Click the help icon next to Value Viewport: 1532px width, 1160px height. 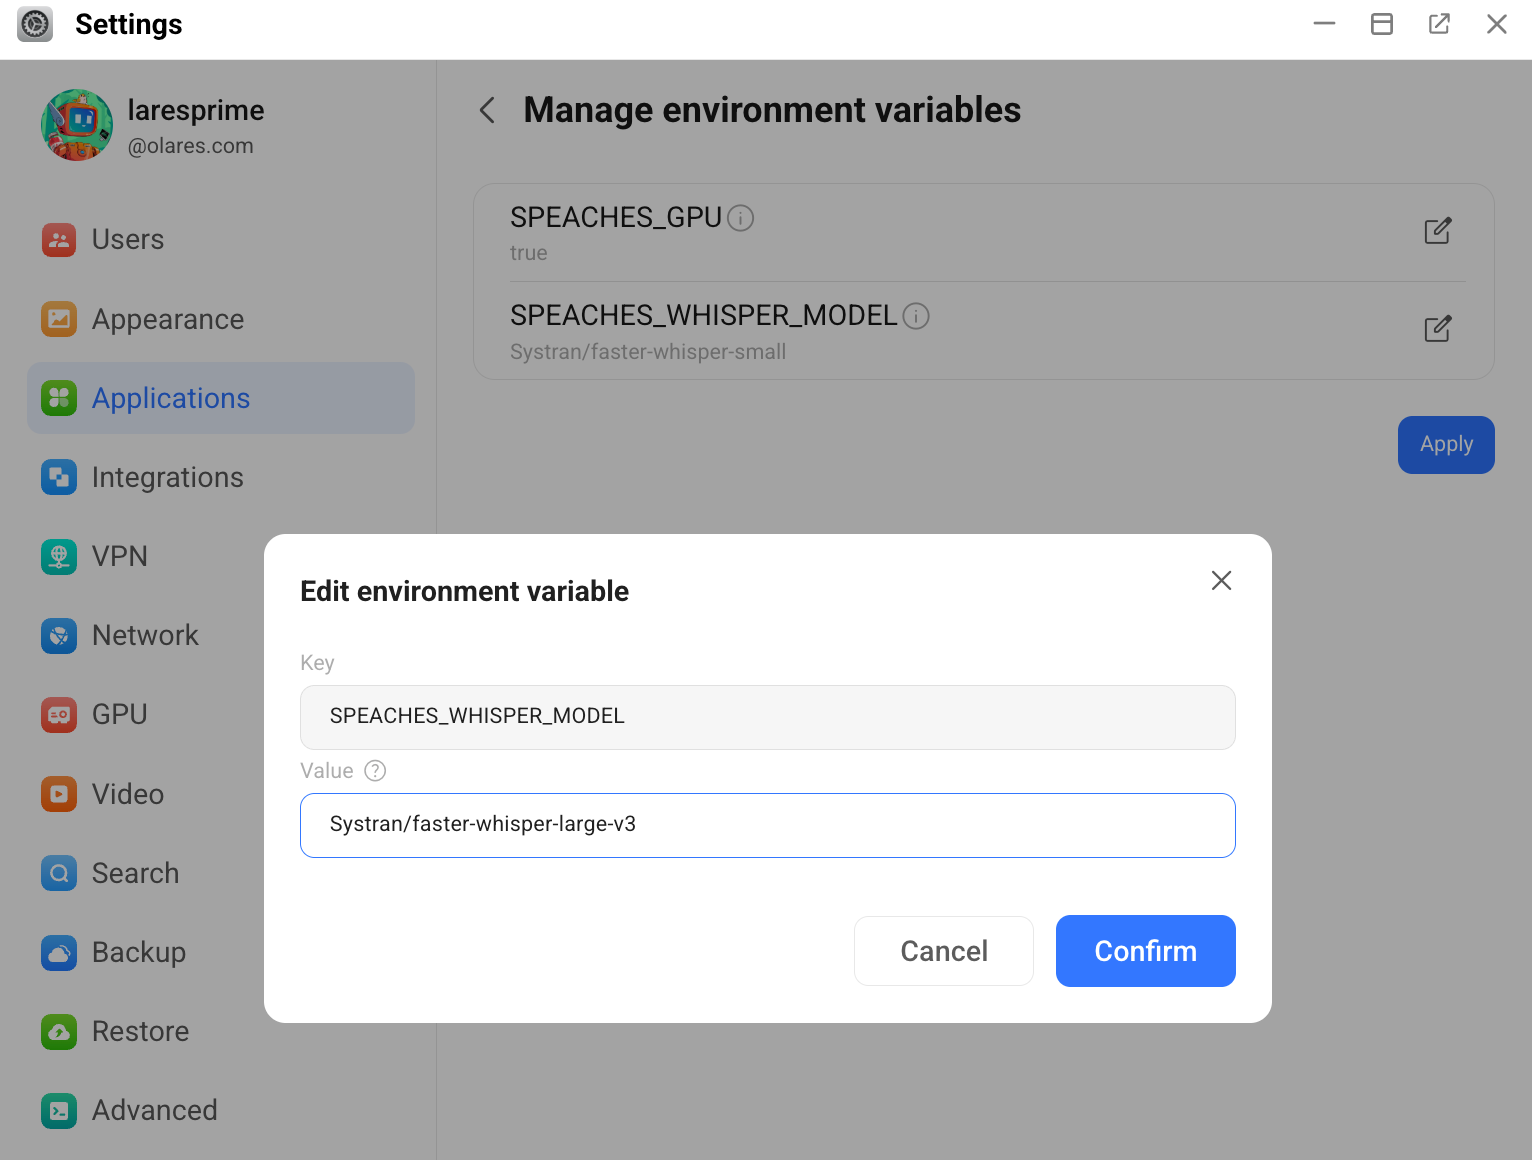pos(375,771)
